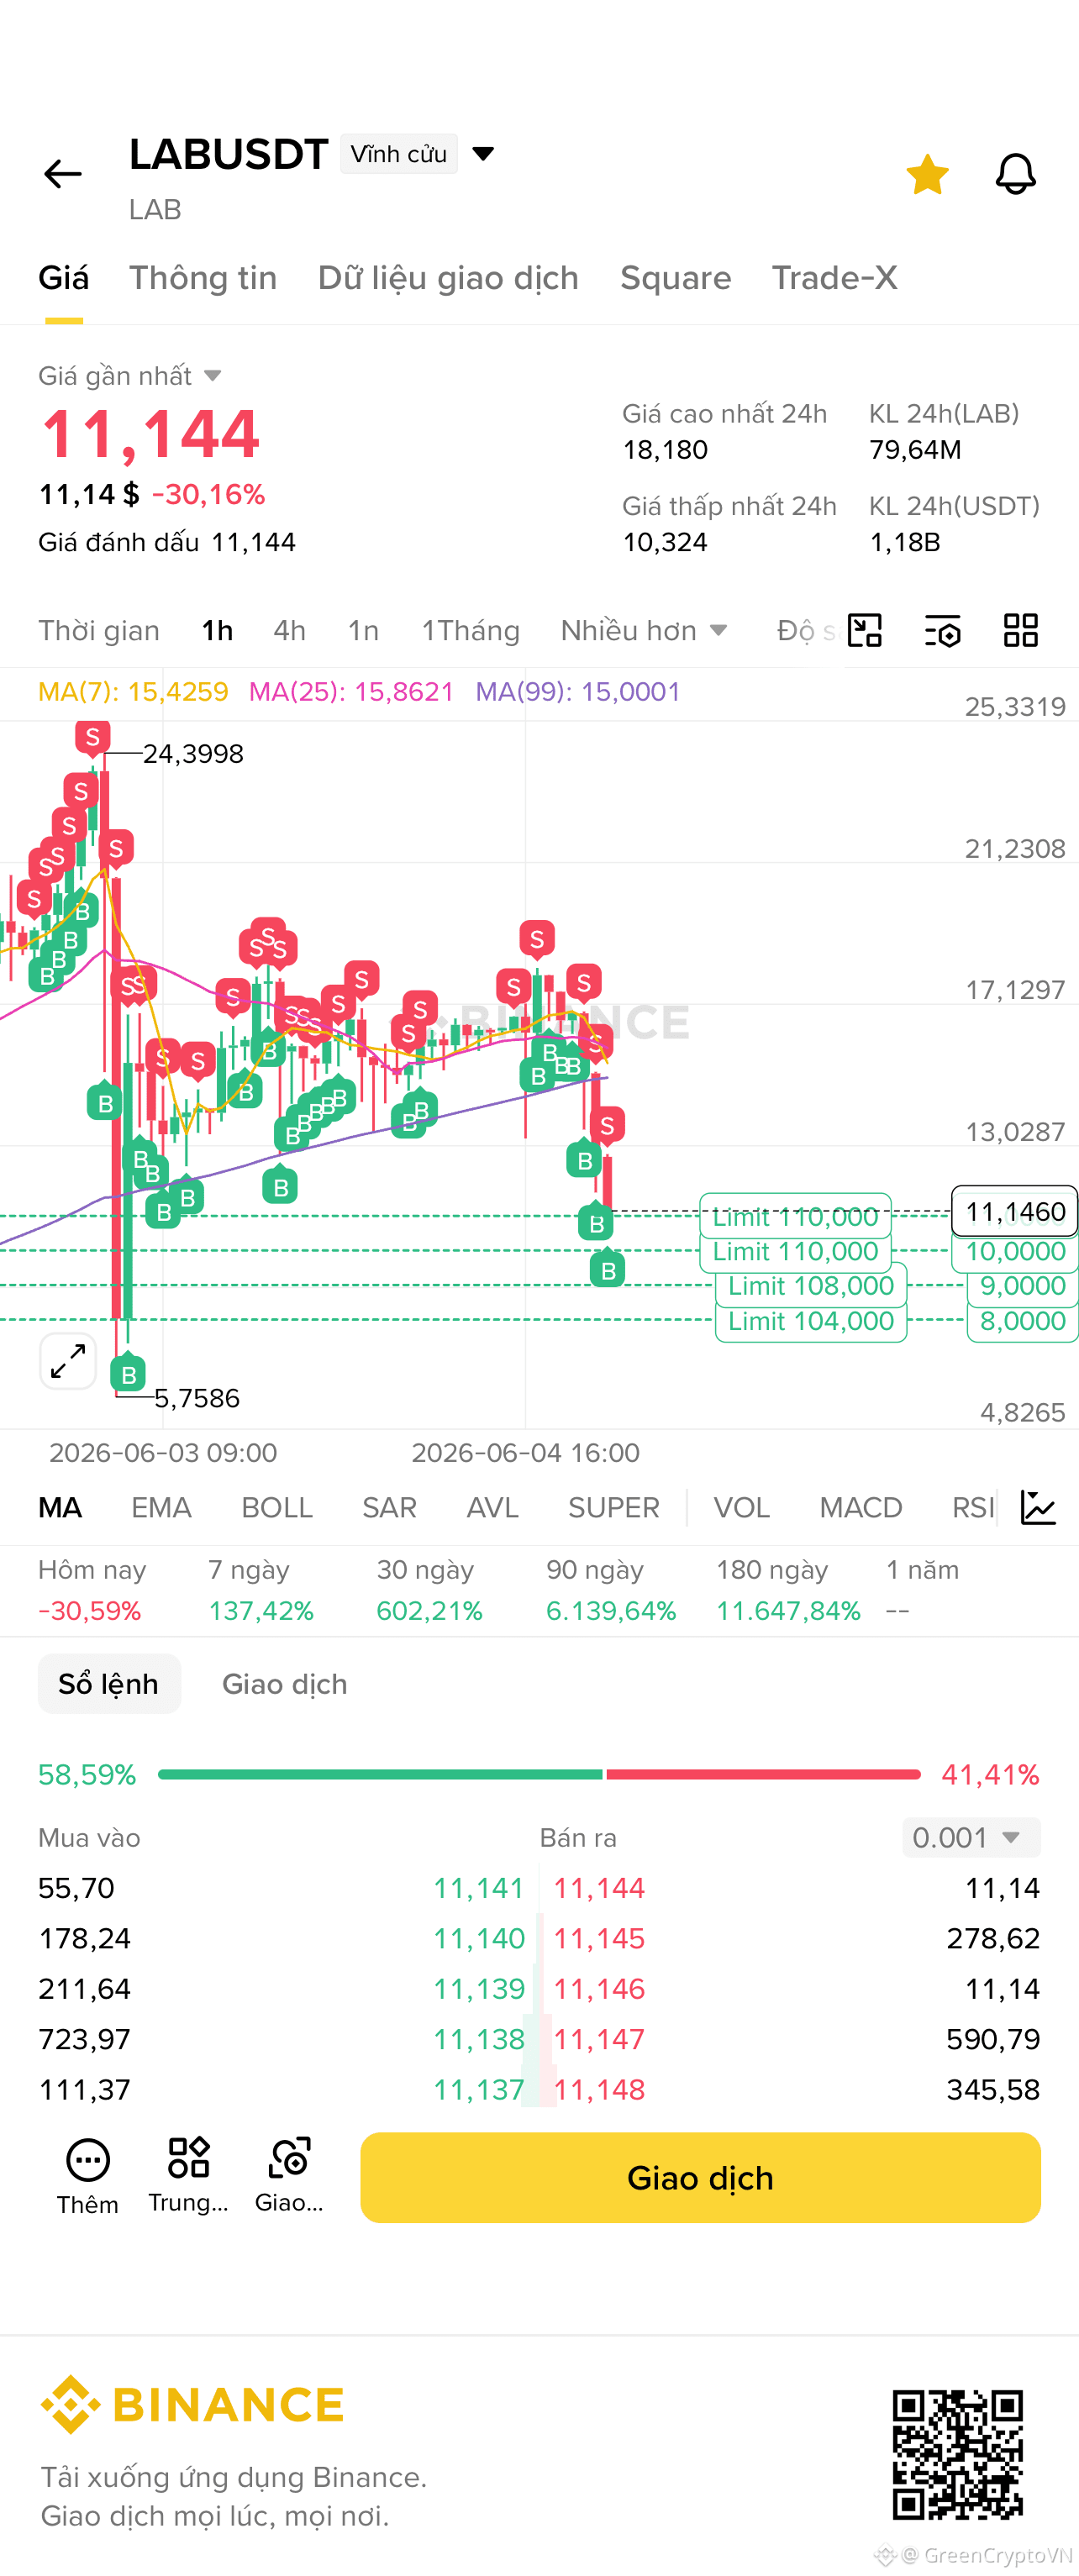Expand the LABUSDT contract type dropdown
1079x2576 pixels.
coord(484,154)
